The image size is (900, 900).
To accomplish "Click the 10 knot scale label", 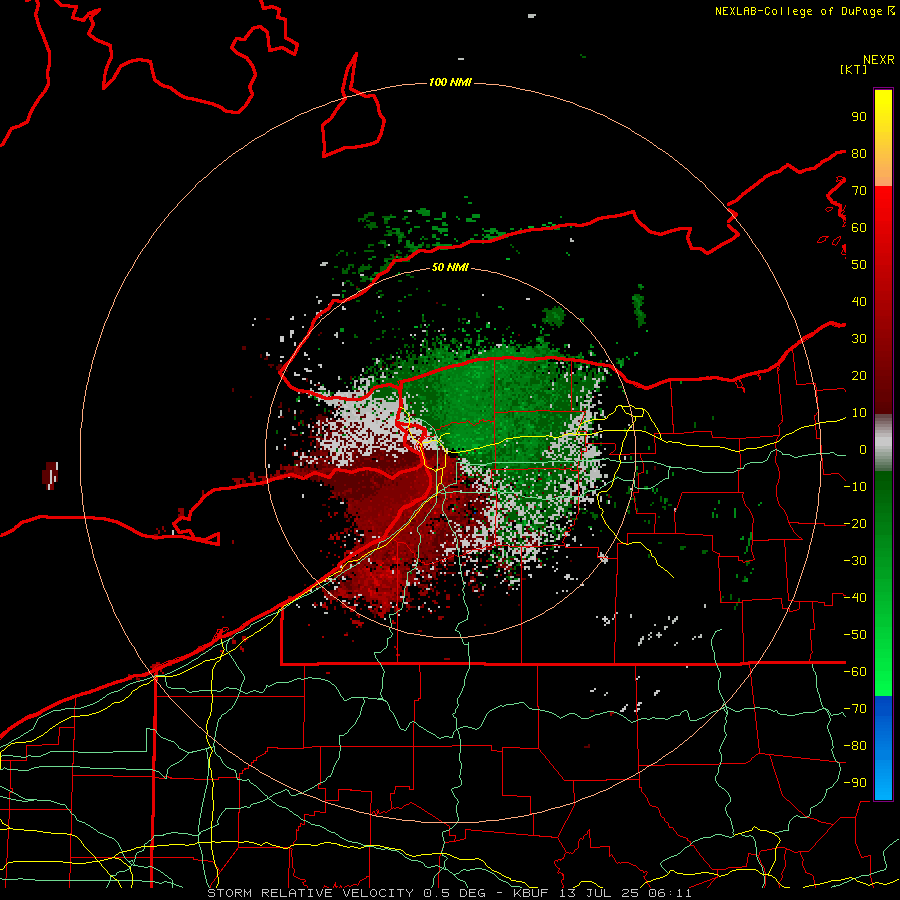I will click(x=859, y=413).
